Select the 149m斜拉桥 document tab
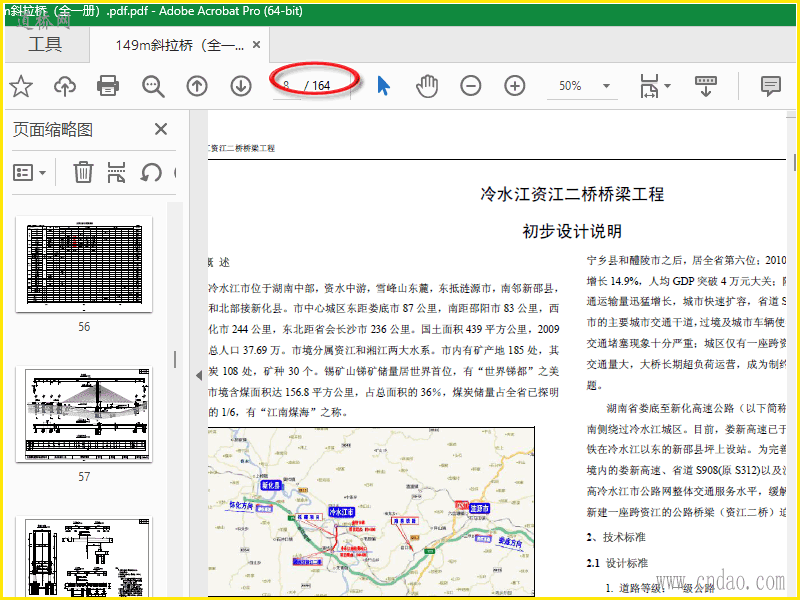Viewport: 800px width, 600px height. click(x=180, y=45)
